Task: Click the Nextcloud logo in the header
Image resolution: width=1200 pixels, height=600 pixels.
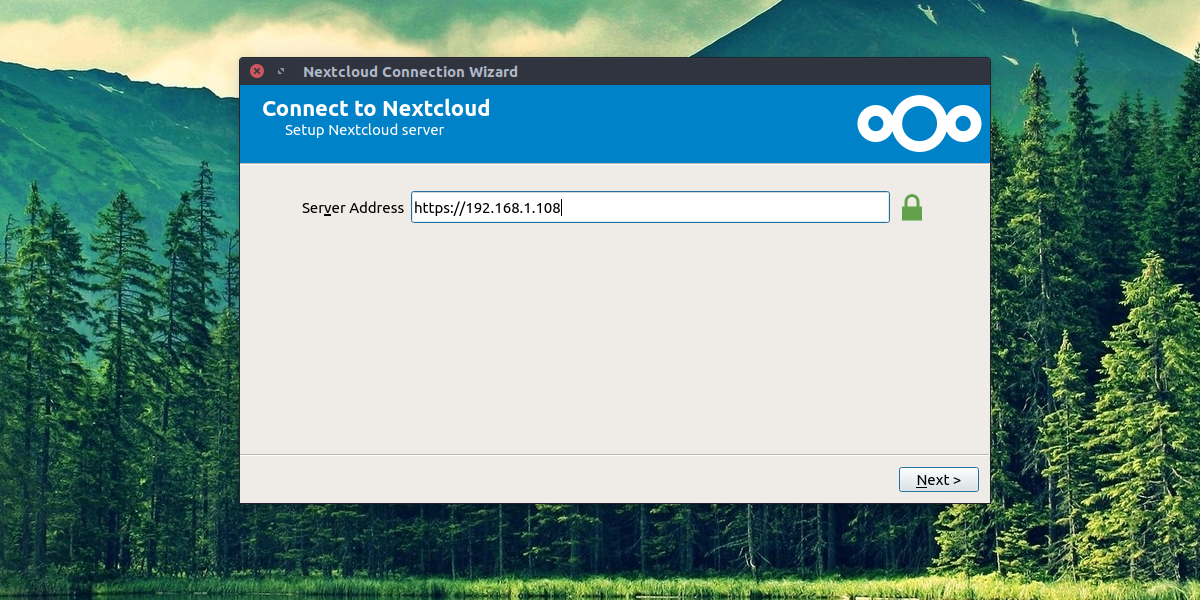Action: [x=919, y=124]
